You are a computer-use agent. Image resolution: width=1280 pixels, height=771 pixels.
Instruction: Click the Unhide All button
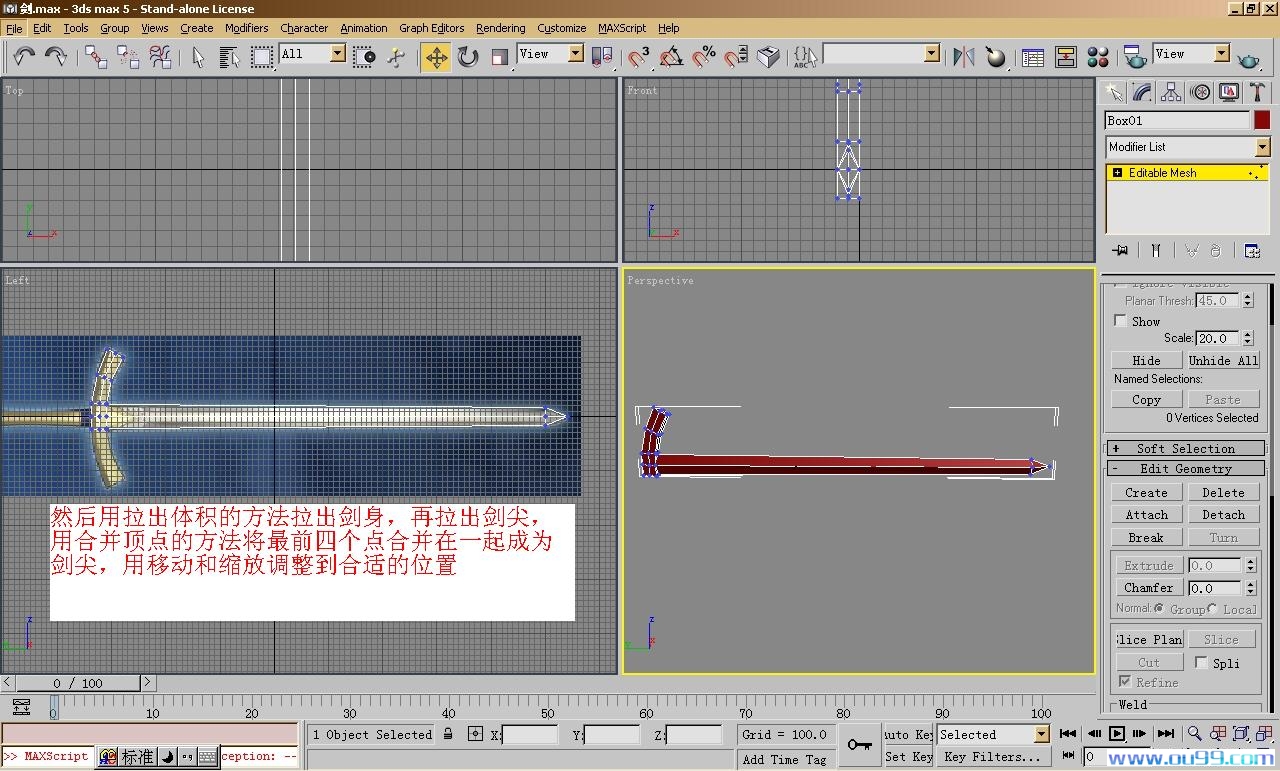coord(1222,360)
